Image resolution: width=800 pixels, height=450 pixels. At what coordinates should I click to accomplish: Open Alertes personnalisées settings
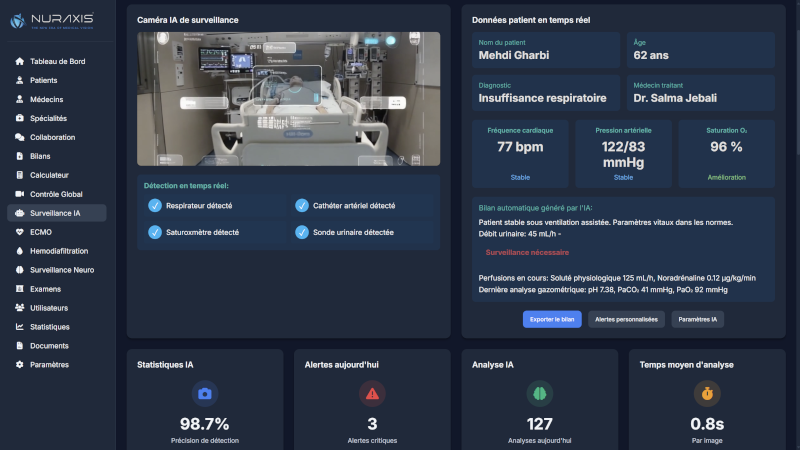[x=626, y=319]
